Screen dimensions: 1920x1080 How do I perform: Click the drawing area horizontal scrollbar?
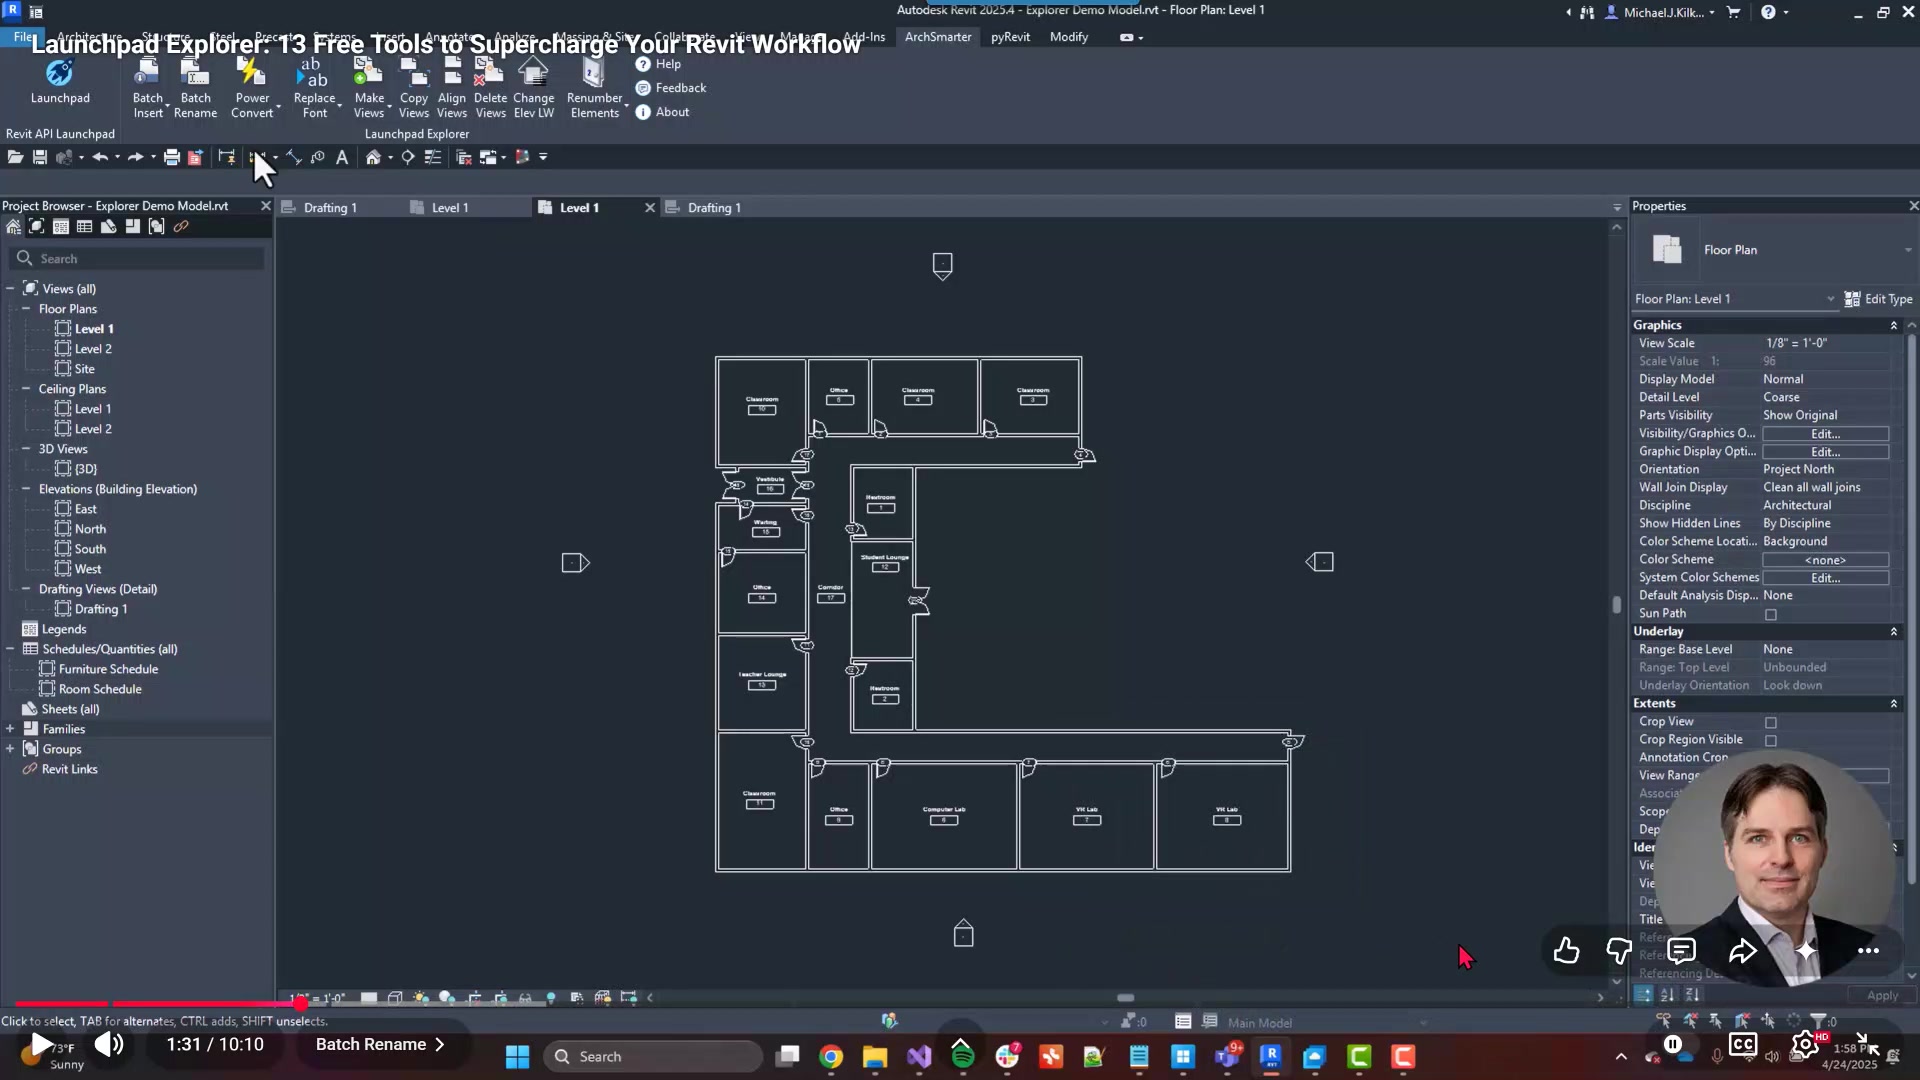[1125, 997]
